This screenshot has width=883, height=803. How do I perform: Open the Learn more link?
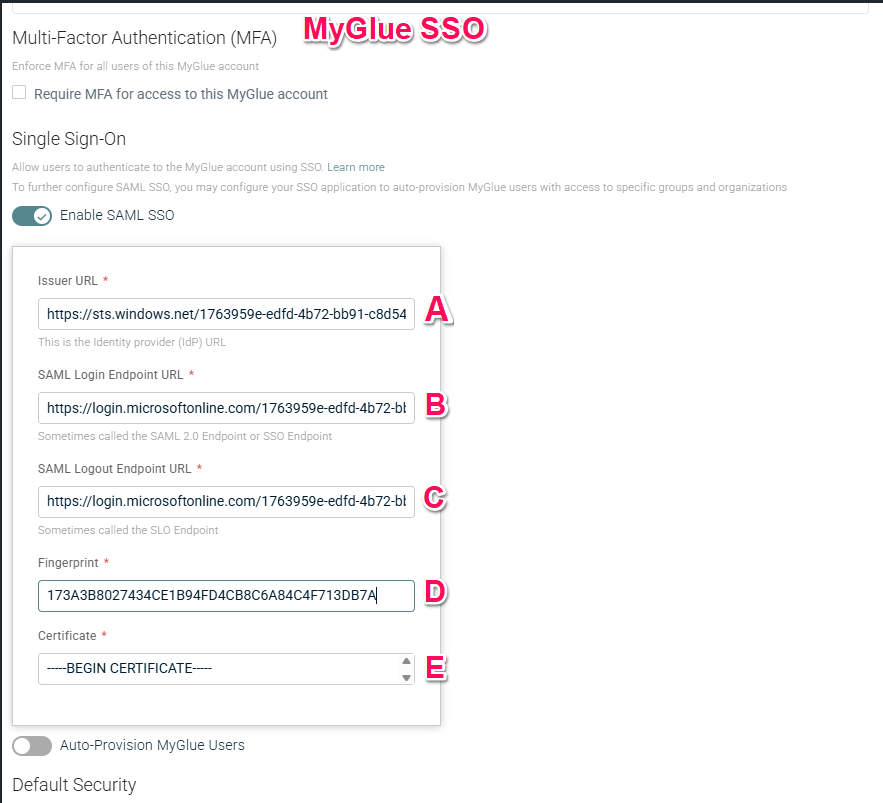[x=355, y=167]
